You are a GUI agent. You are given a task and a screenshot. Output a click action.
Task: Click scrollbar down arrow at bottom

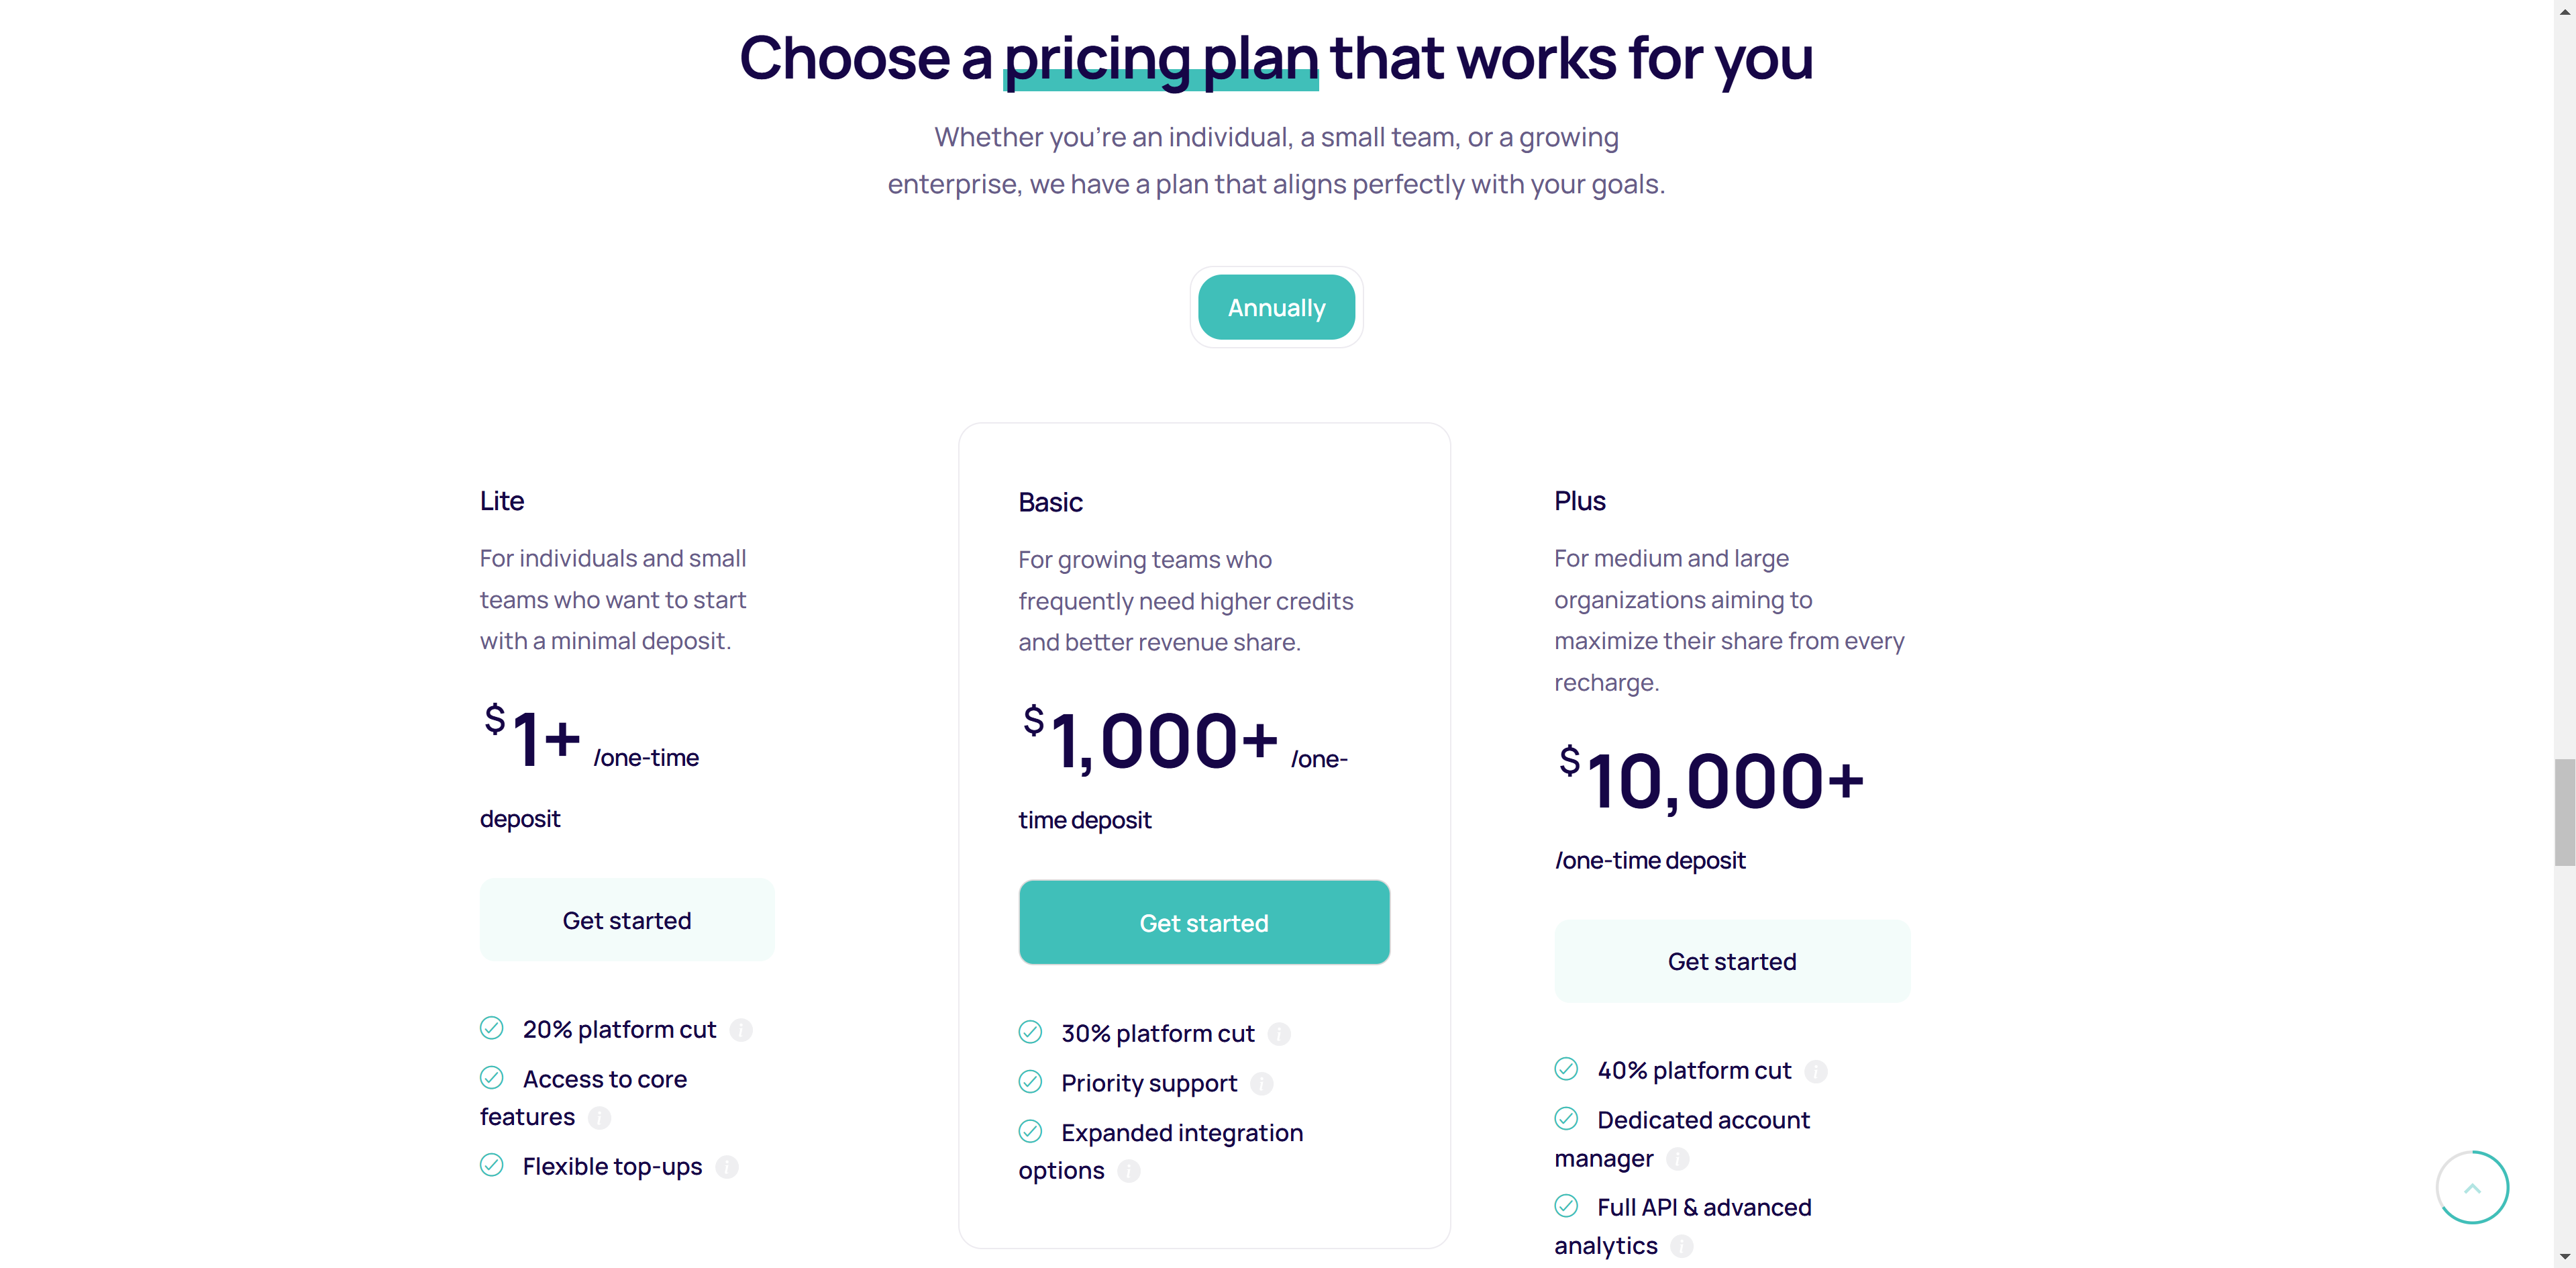2564,1257
